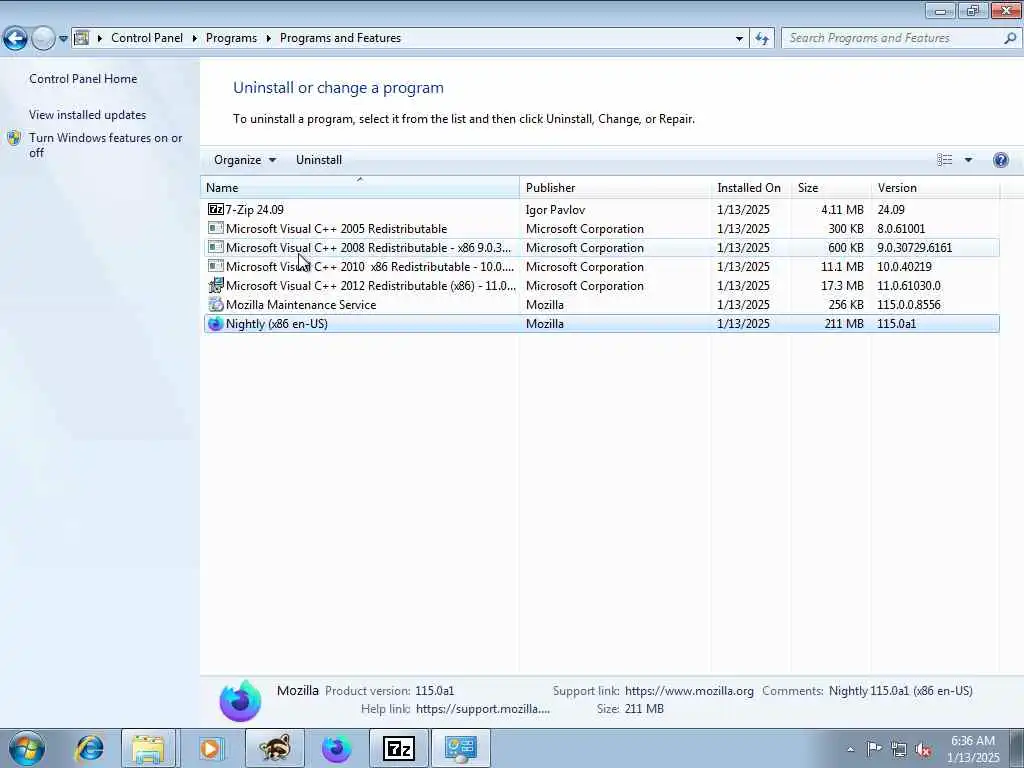Expand the arrow after Programs breadcrumb
Image resolution: width=1024 pixels, height=768 pixels.
coord(268,39)
